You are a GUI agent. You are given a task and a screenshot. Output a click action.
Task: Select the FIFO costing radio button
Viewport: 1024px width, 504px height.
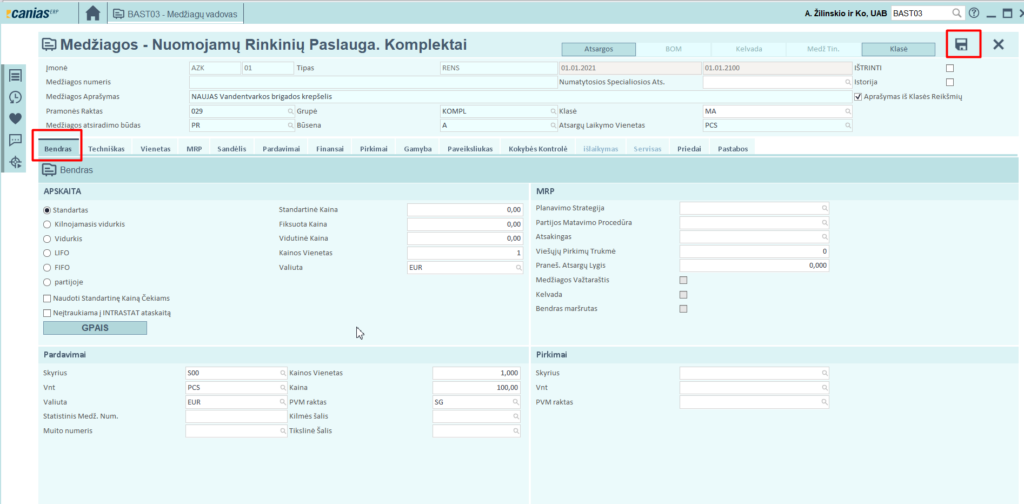coord(47,268)
